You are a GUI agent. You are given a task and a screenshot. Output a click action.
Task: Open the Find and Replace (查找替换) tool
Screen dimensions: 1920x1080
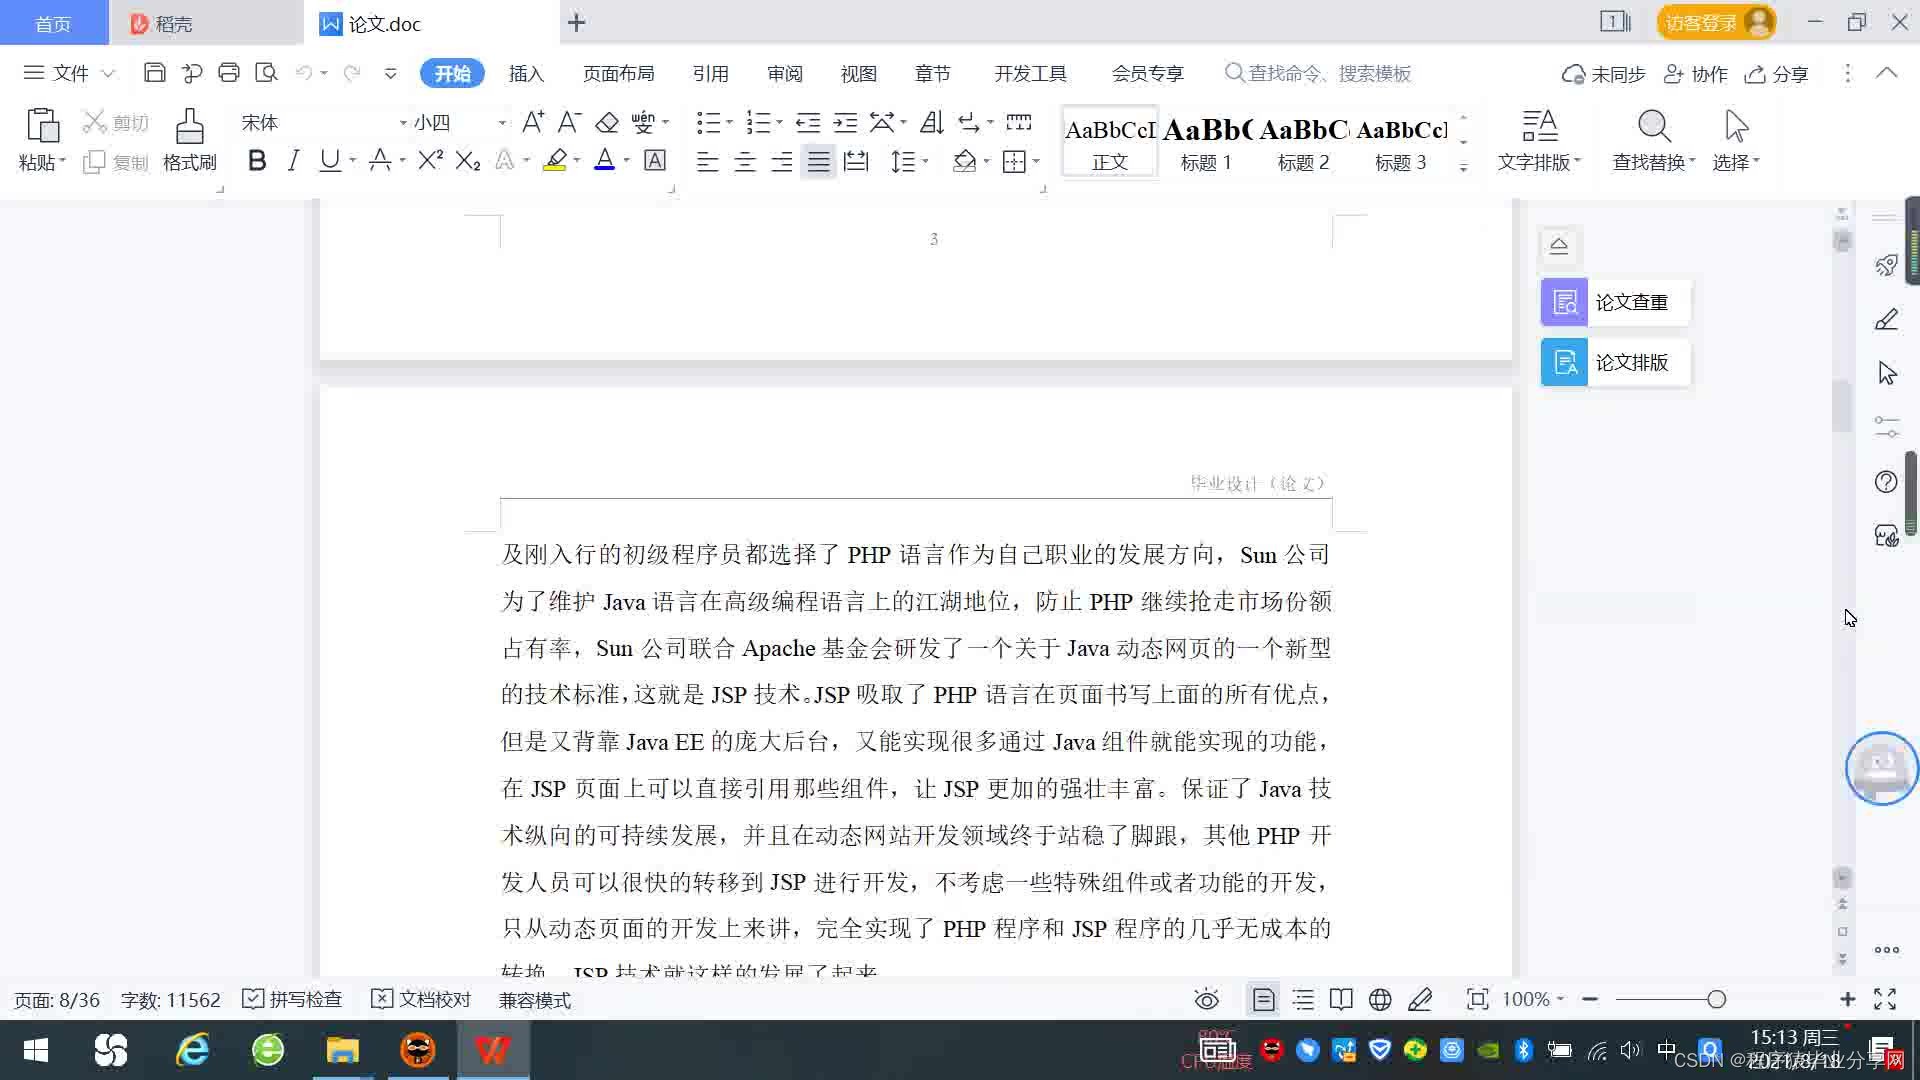point(1653,140)
